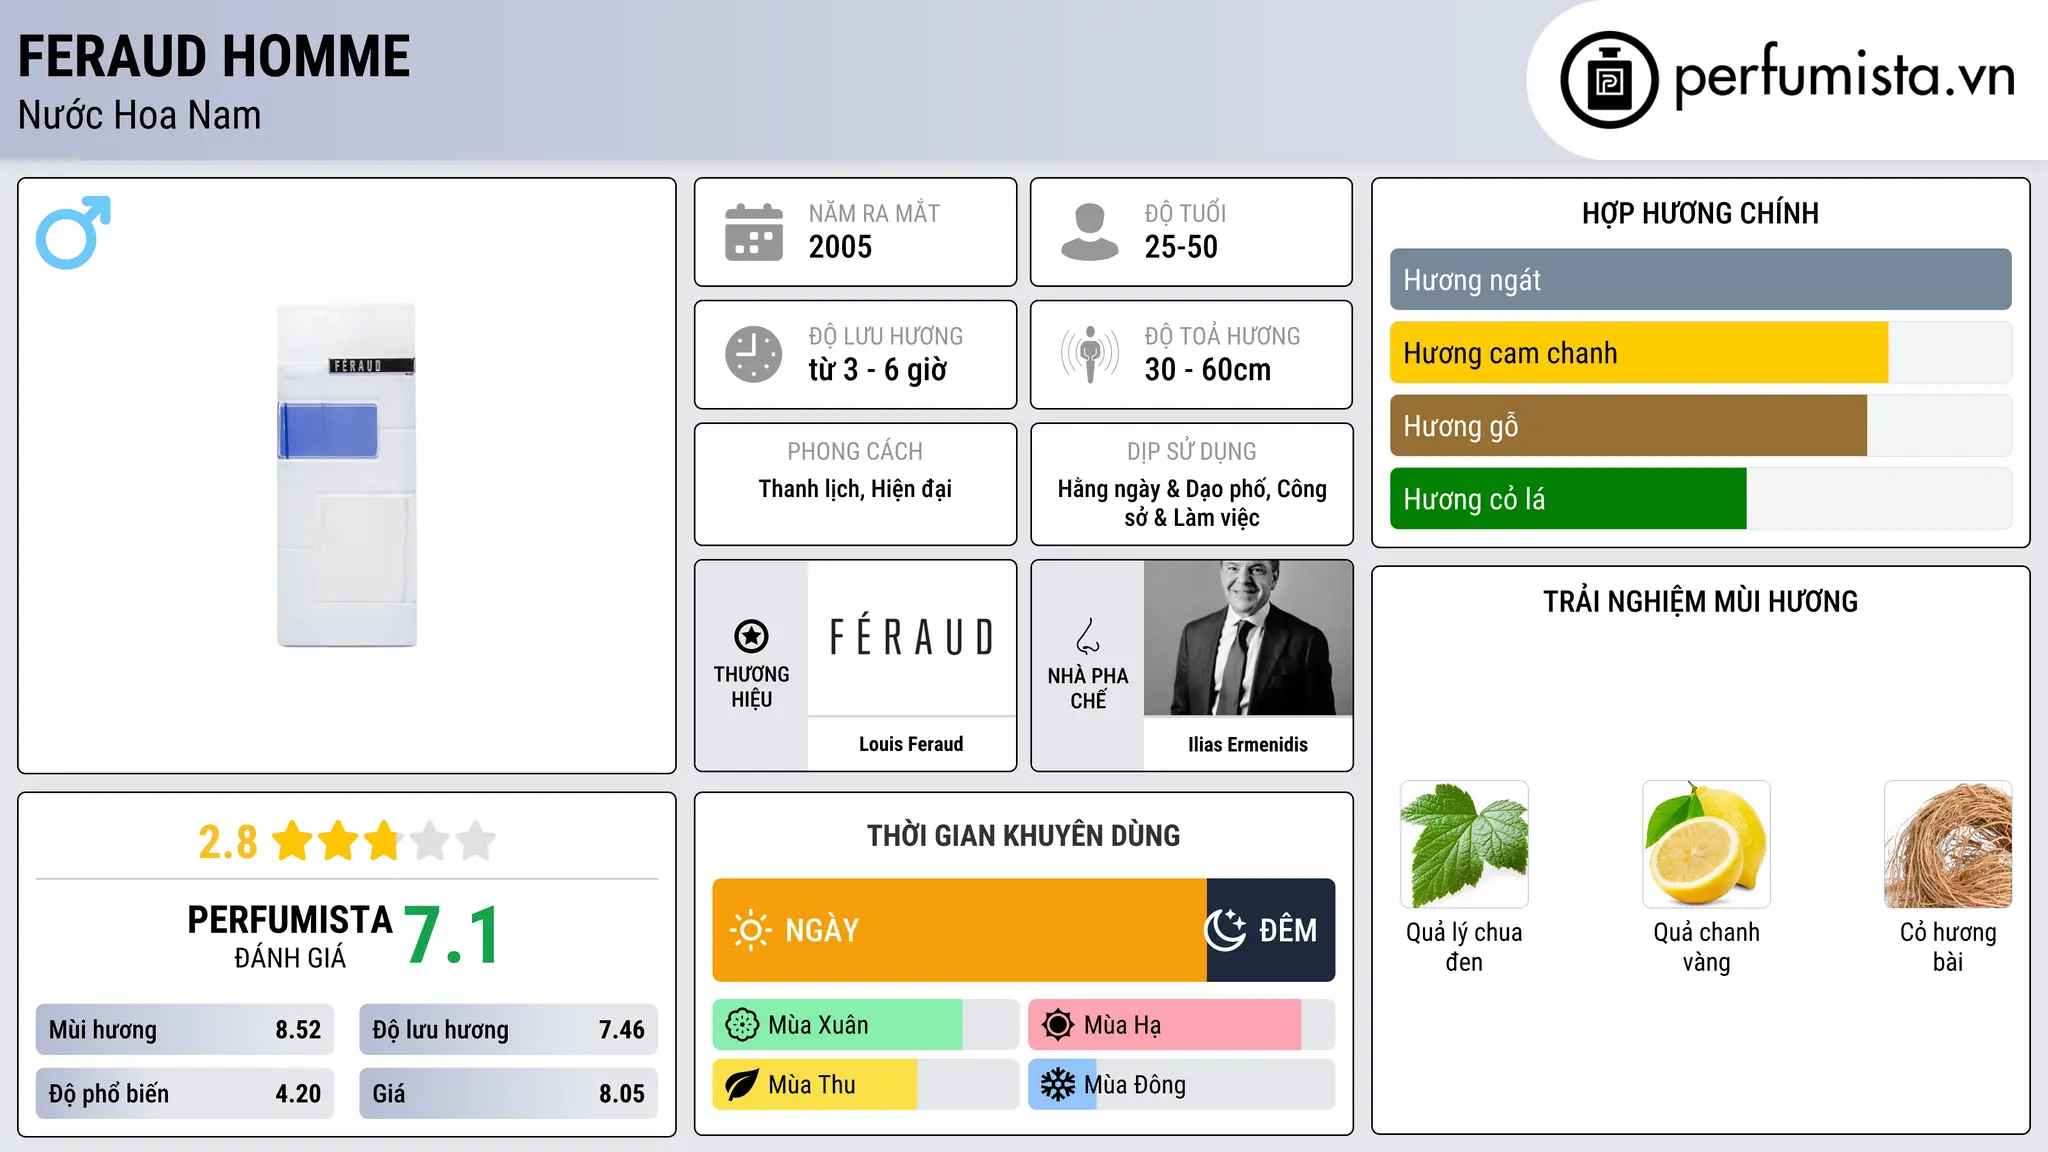Click the last grey rating star

[476, 841]
